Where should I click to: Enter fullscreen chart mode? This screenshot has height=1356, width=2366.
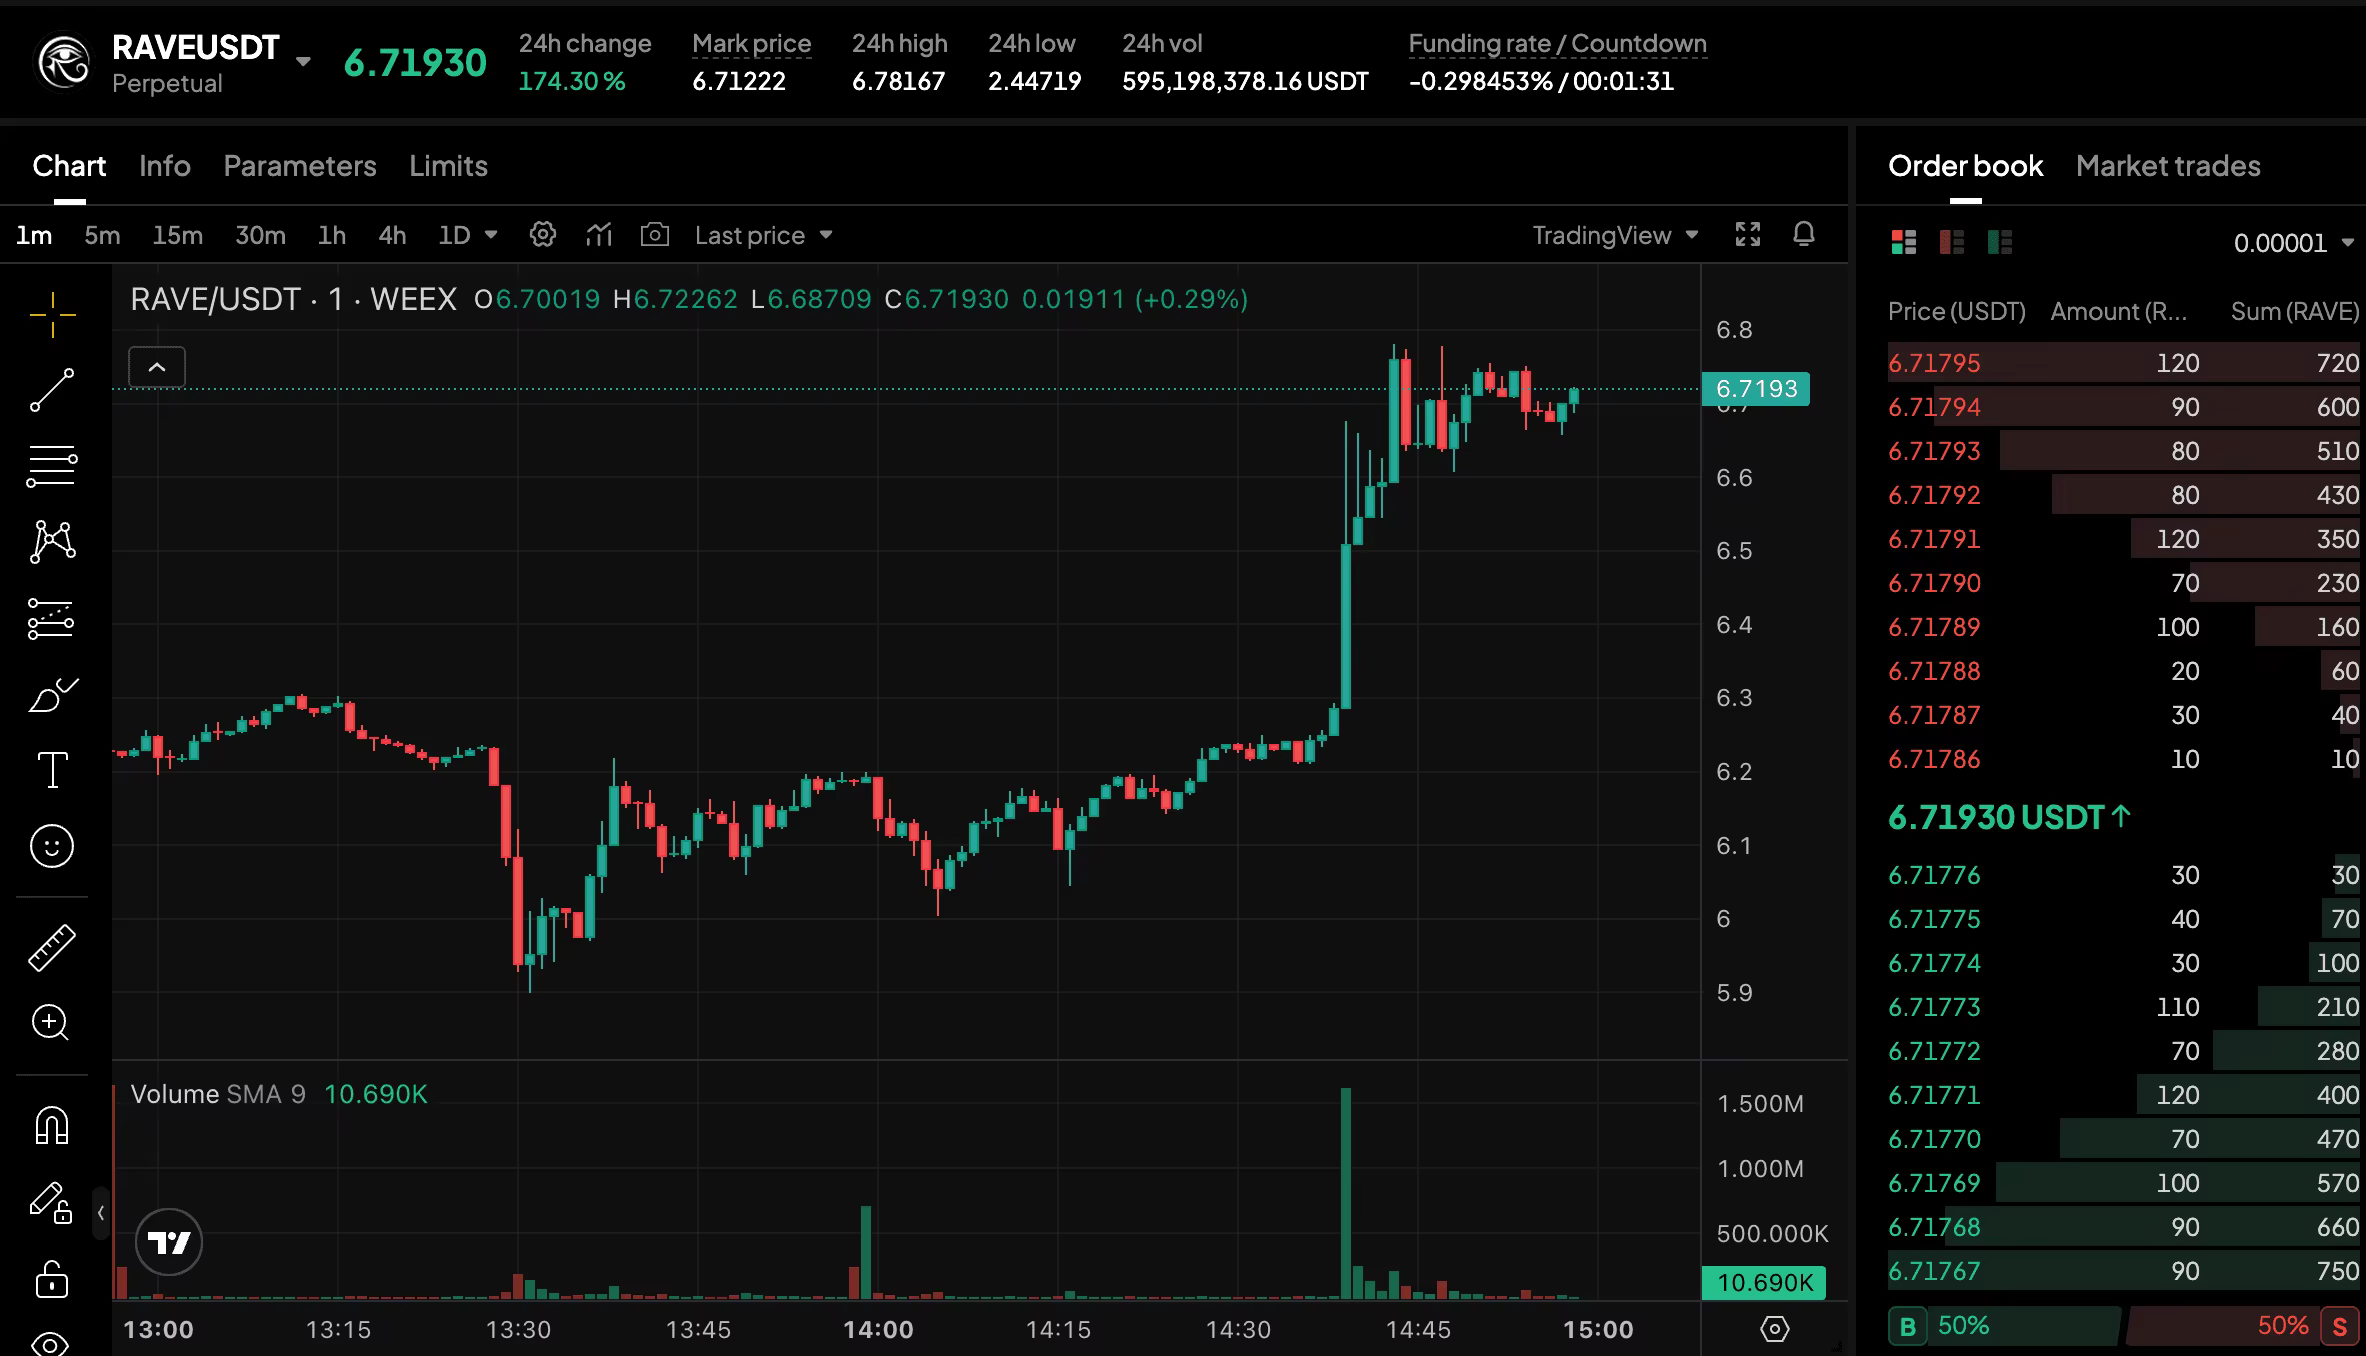click(1748, 235)
